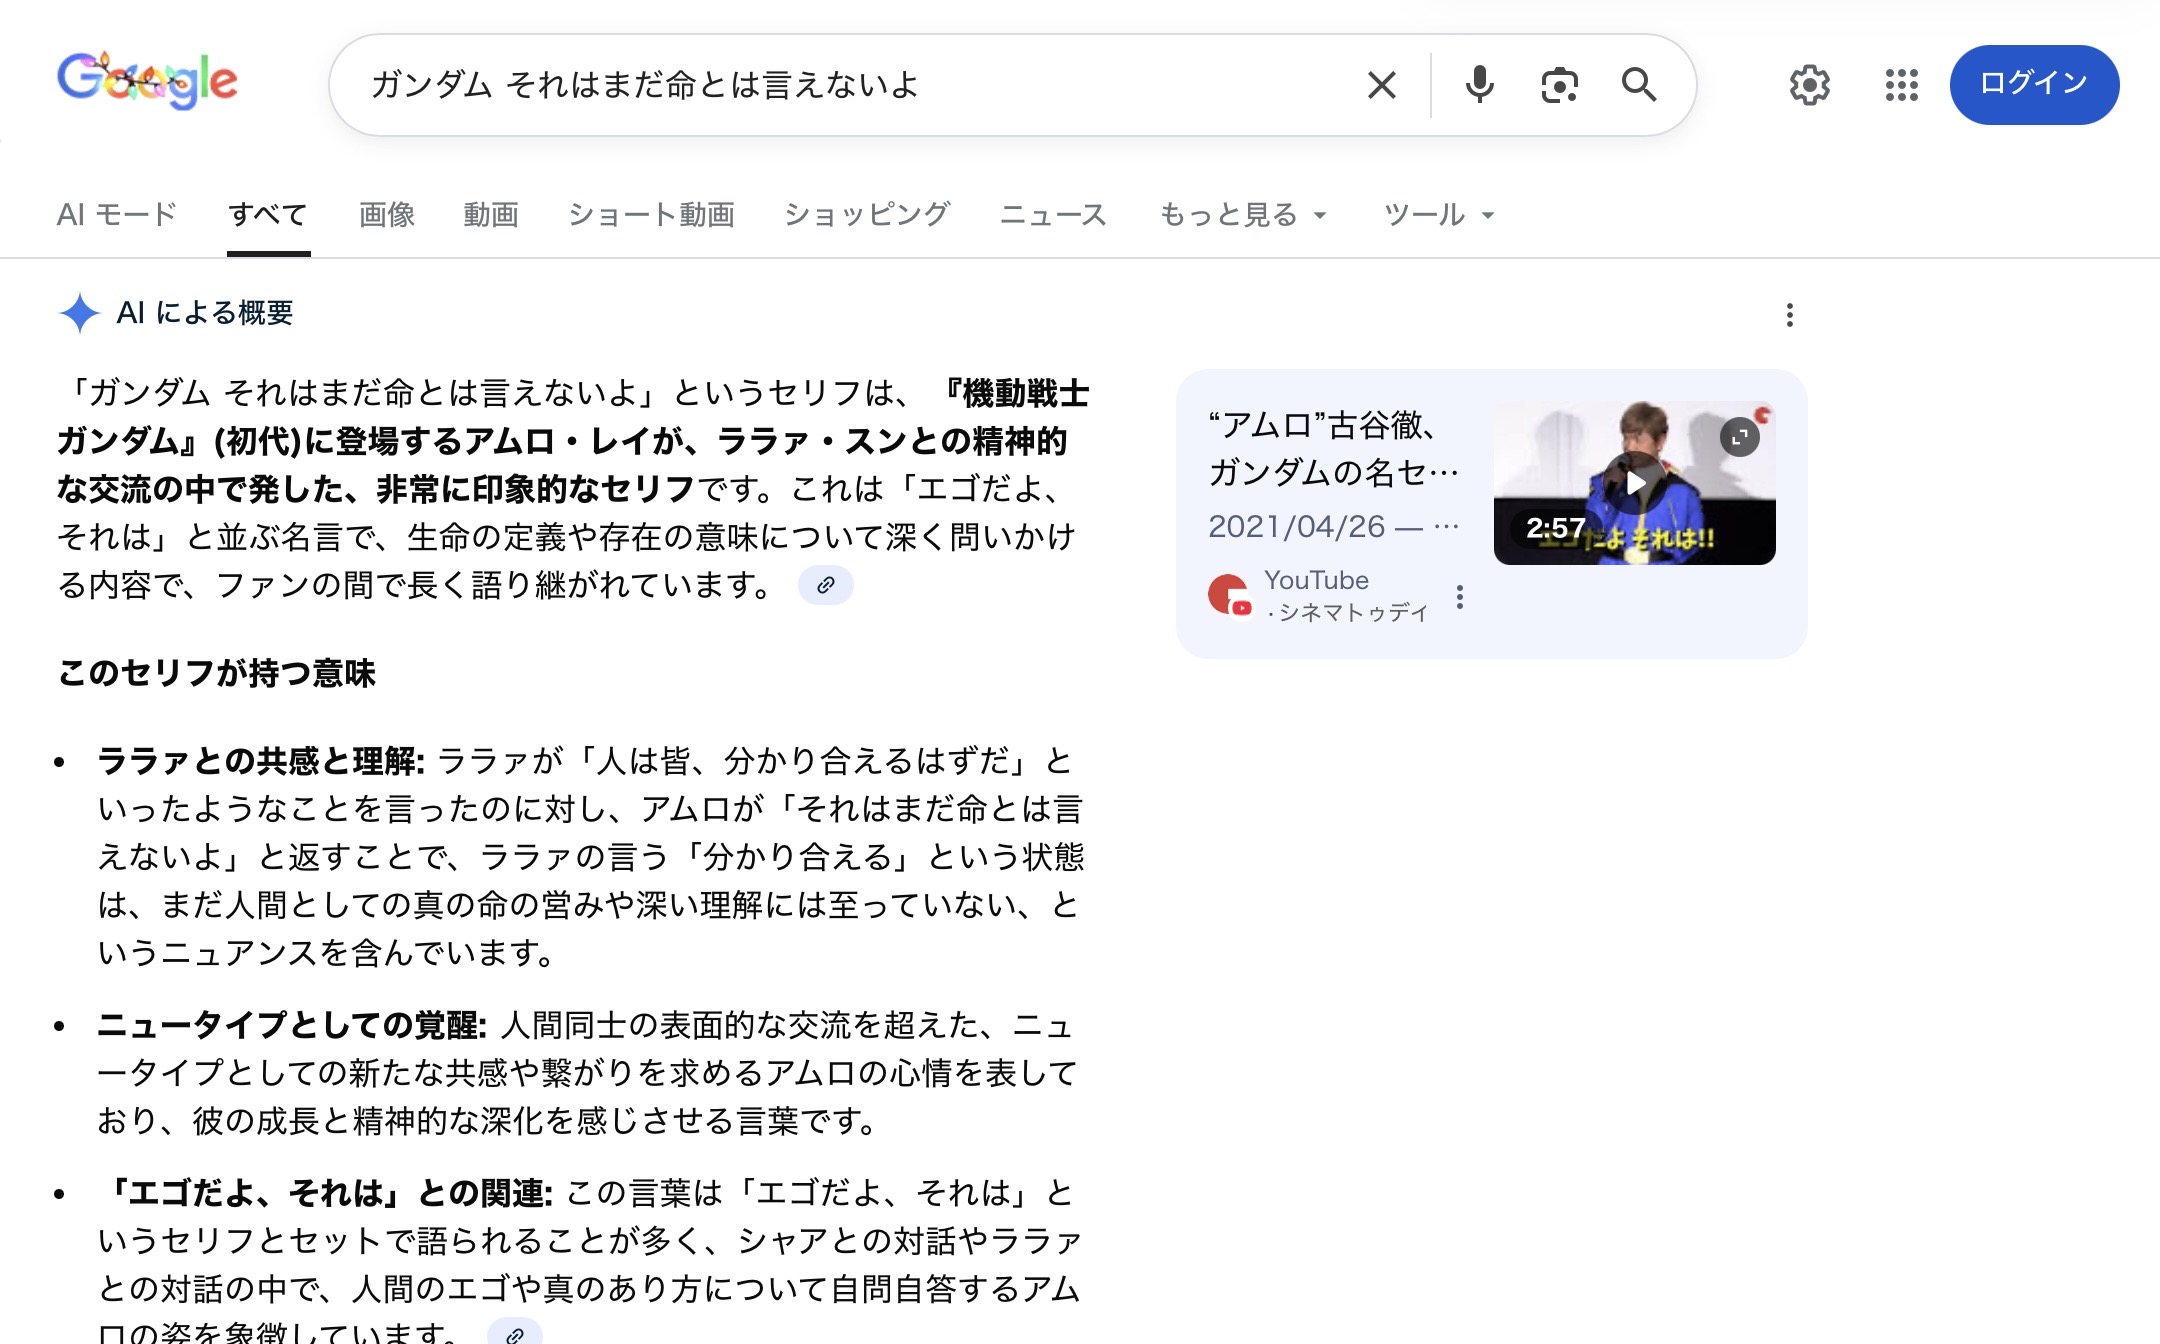Open settings gear icon
Viewport: 2160px width, 1344px height.
click(x=1809, y=85)
